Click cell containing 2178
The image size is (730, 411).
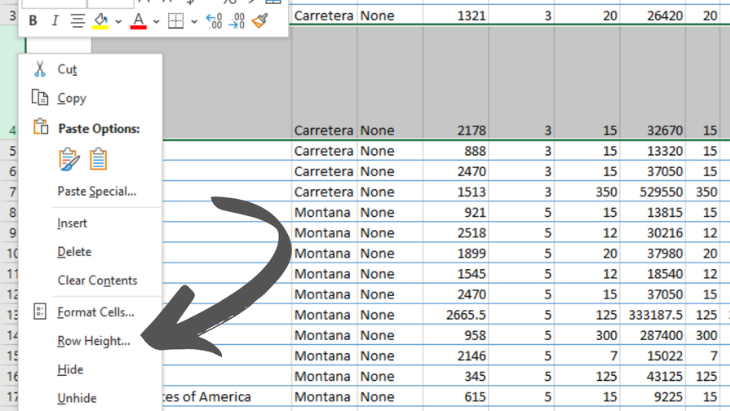pyautogui.click(x=456, y=83)
